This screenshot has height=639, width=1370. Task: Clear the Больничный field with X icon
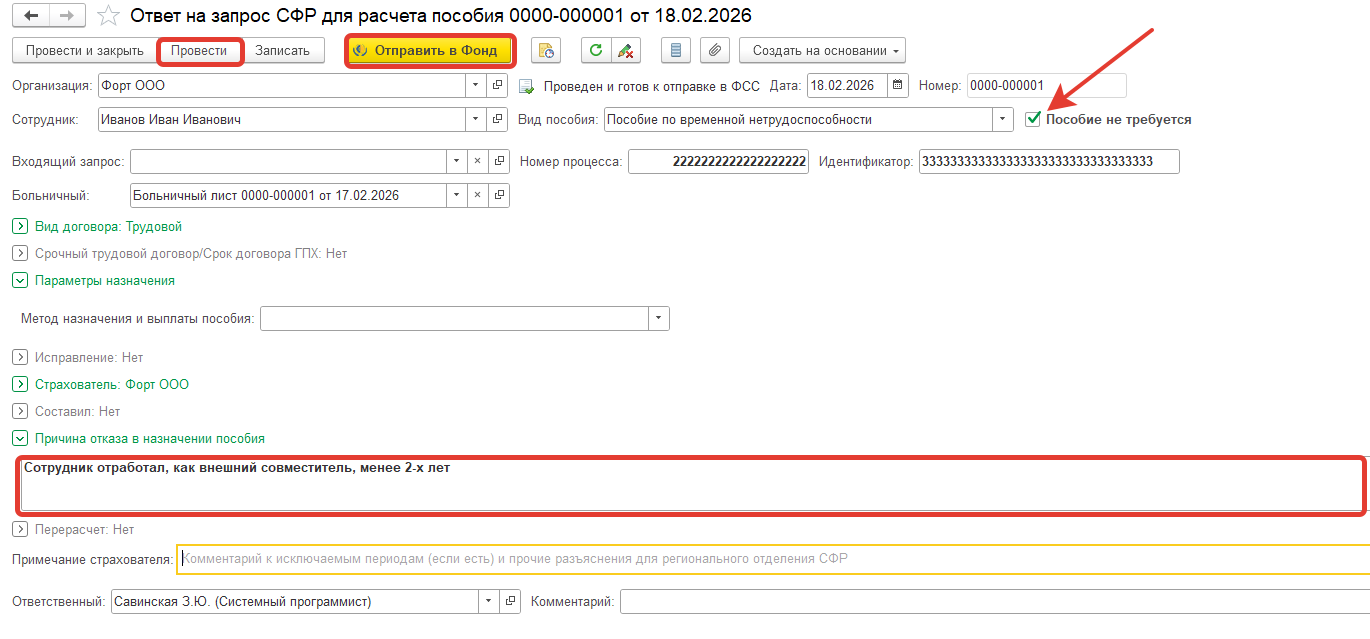[x=477, y=195]
